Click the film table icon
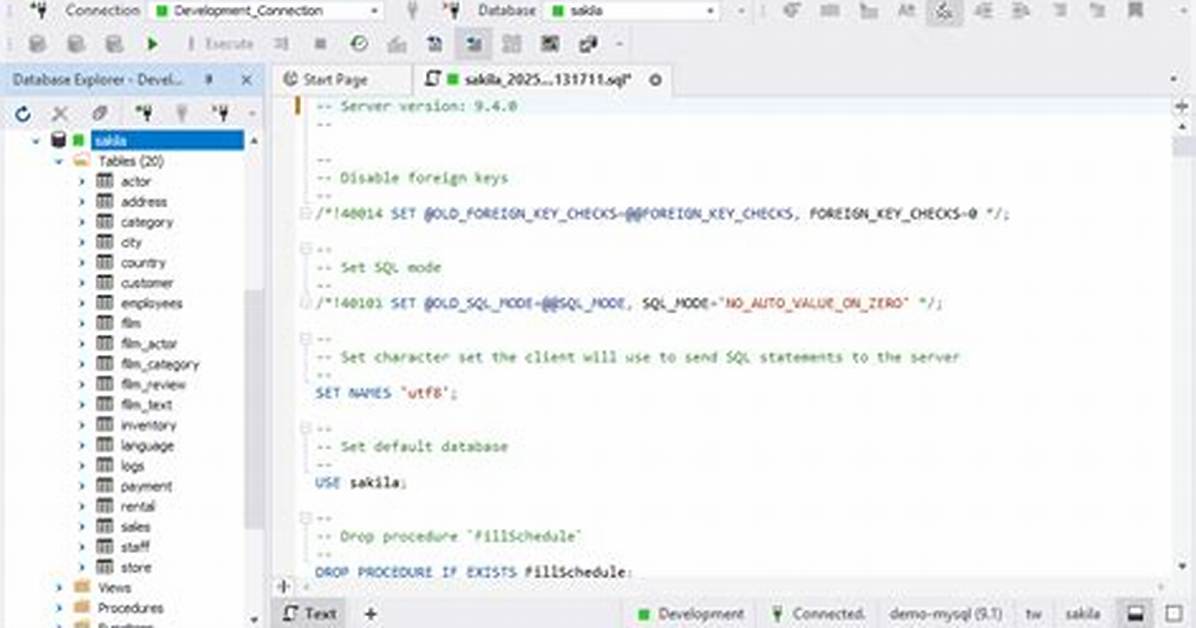The height and width of the screenshot is (628, 1196). [x=105, y=324]
